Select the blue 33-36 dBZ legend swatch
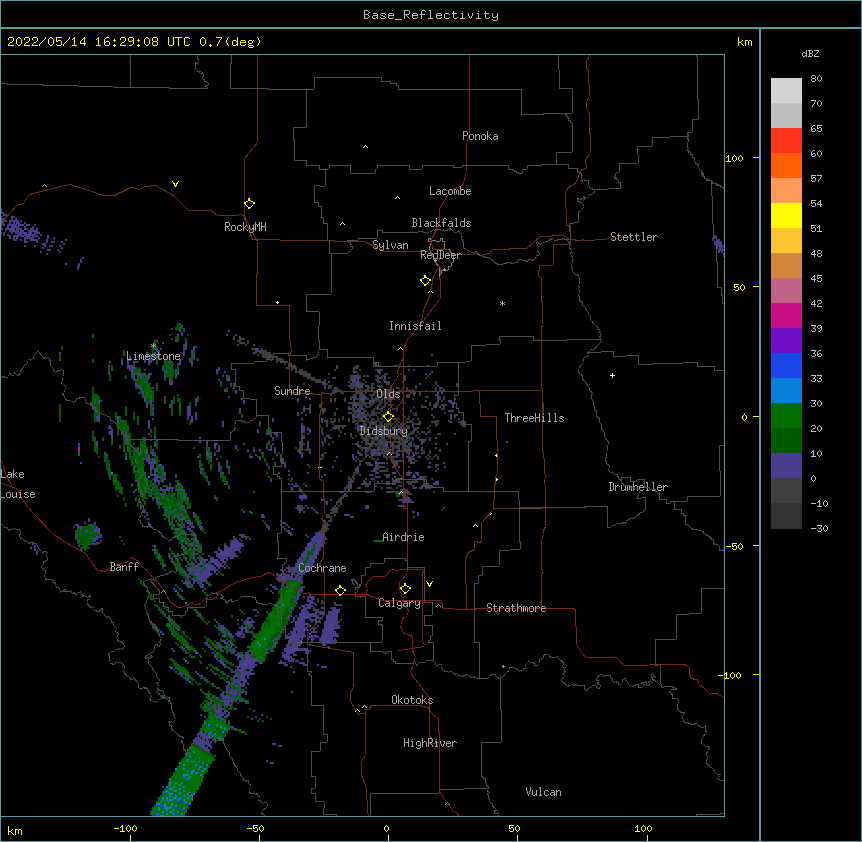The image size is (862, 842). (x=786, y=365)
